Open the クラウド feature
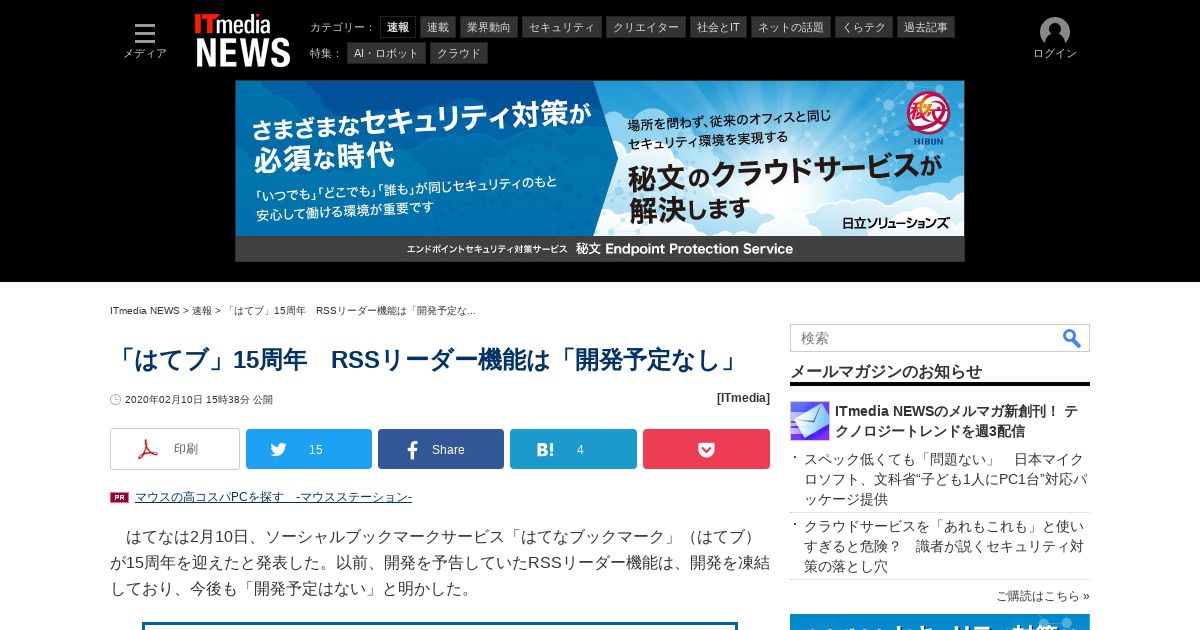Viewport: 1200px width, 630px height. [x=459, y=53]
